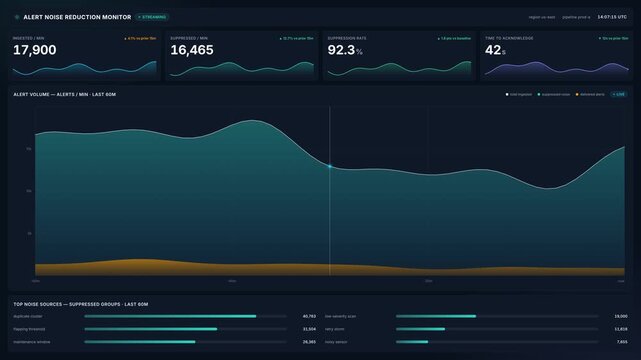Click the 42s time to acknowledge value

495,50
